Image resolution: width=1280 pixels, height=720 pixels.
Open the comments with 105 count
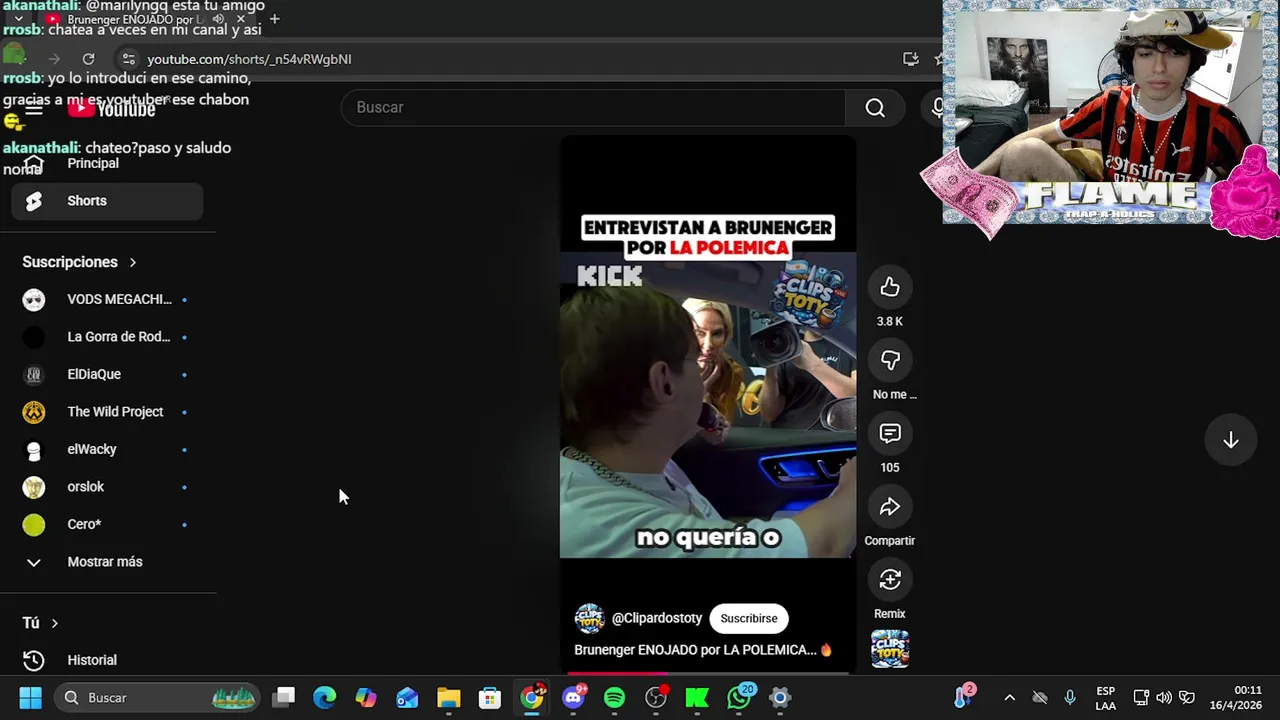click(890, 434)
